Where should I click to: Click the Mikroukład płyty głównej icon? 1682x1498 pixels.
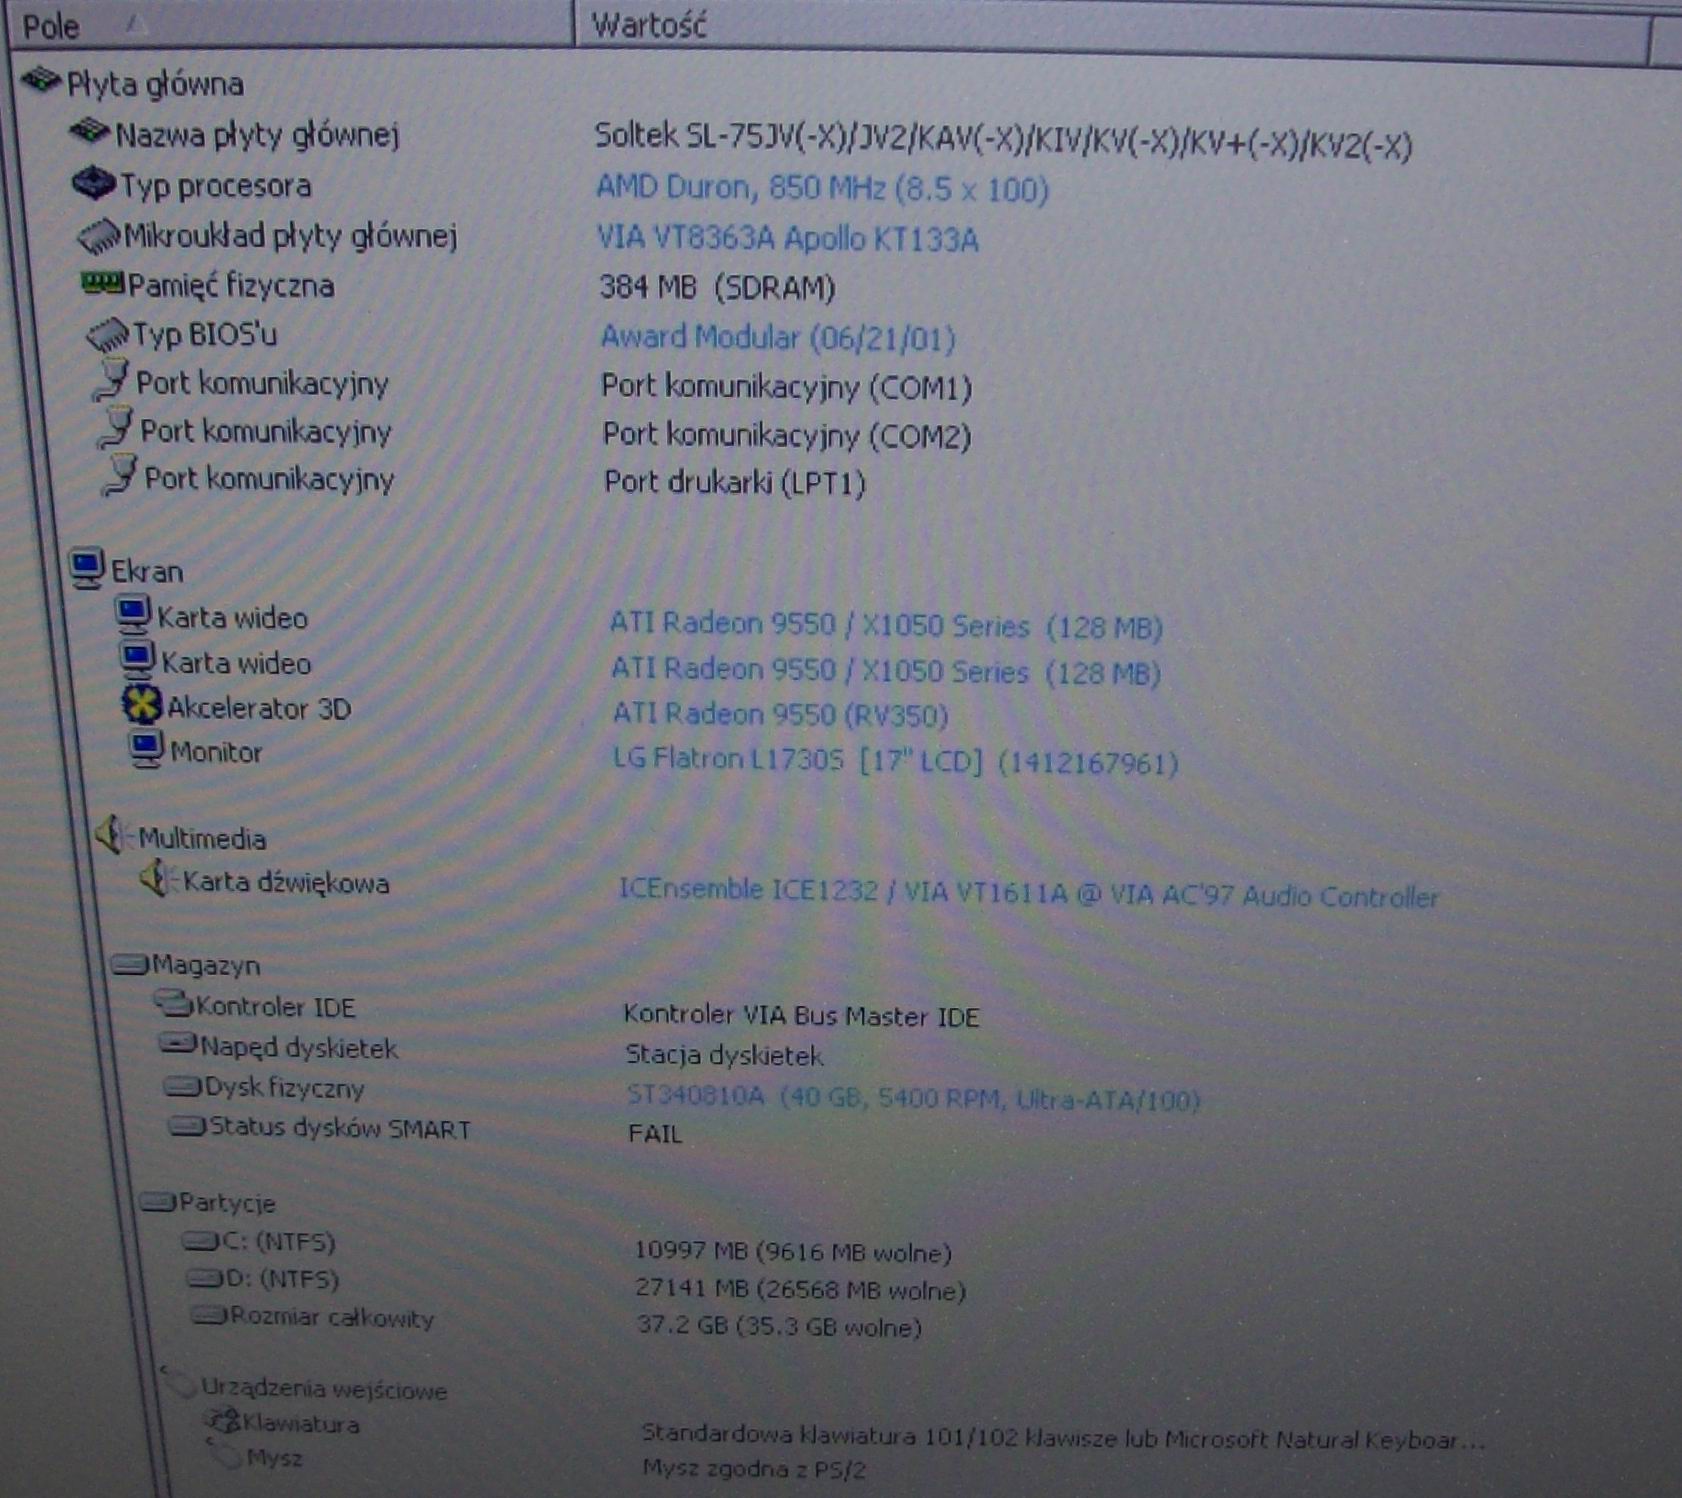pyautogui.click(x=99, y=236)
